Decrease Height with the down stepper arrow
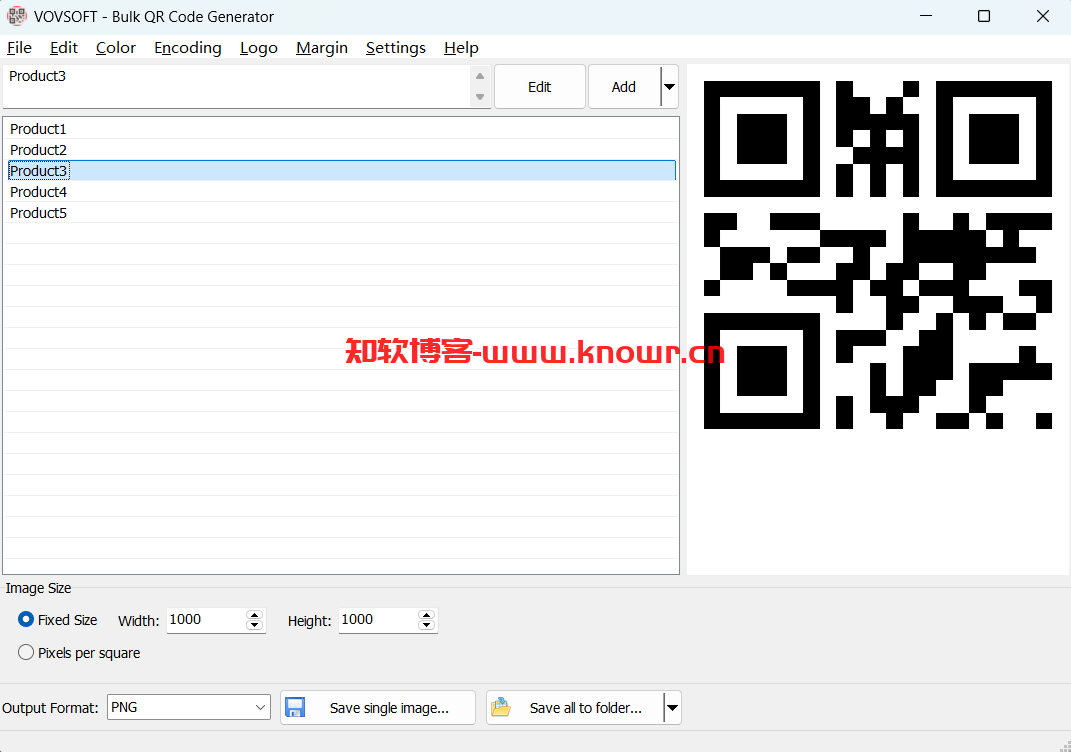 tap(427, 625)
